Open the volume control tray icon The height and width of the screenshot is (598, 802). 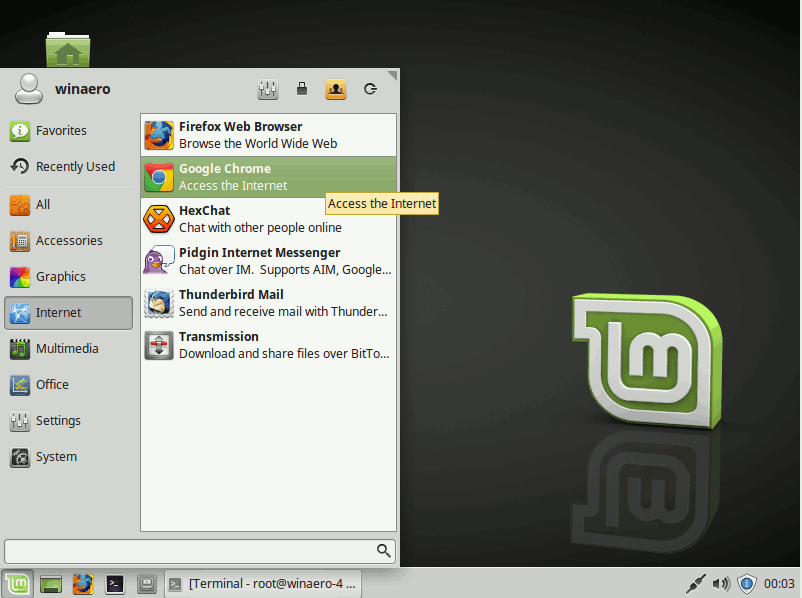point(721,584)
